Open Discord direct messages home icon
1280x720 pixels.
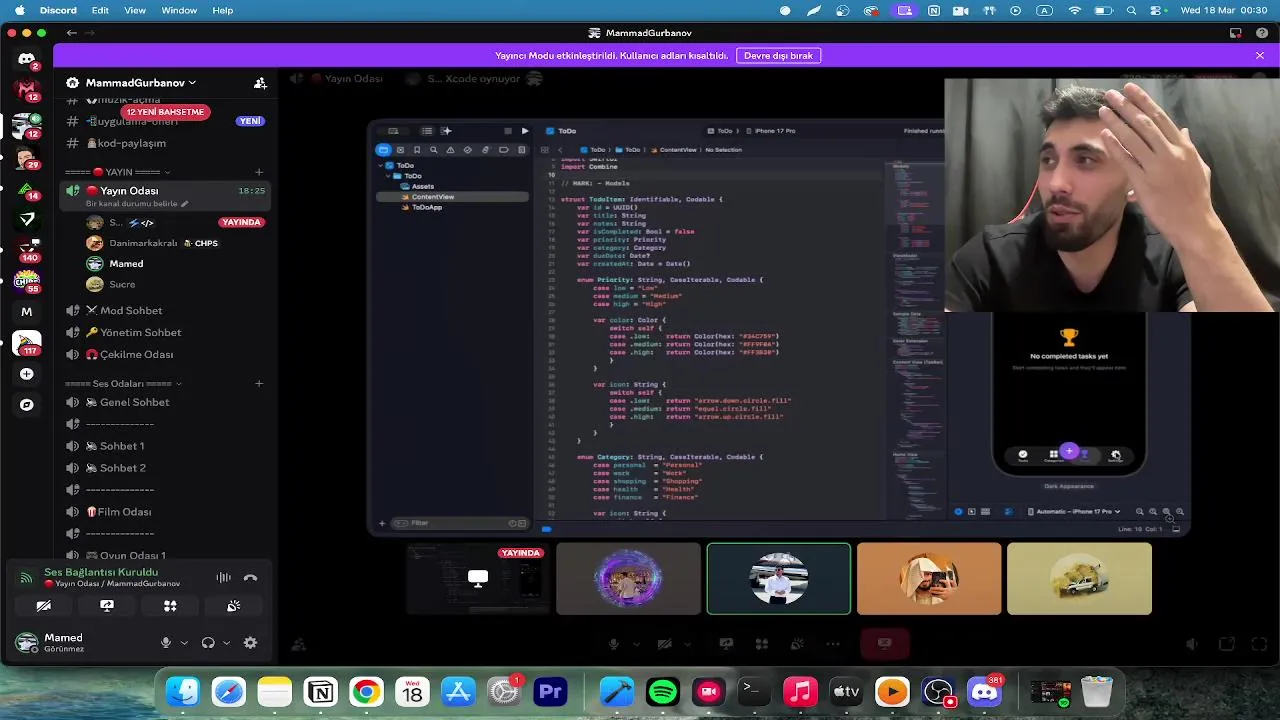click(x=27, y=60)
